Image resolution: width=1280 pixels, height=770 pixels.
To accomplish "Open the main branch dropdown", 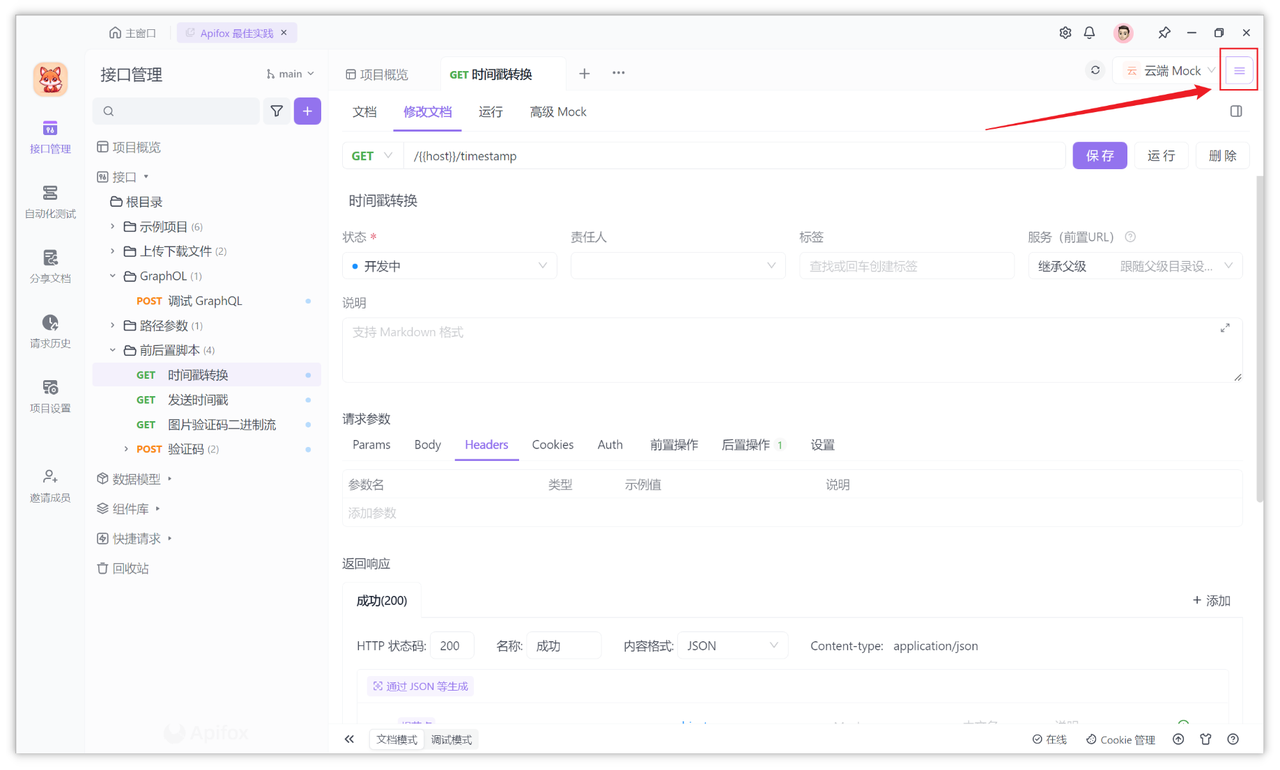I will [290, 74].
